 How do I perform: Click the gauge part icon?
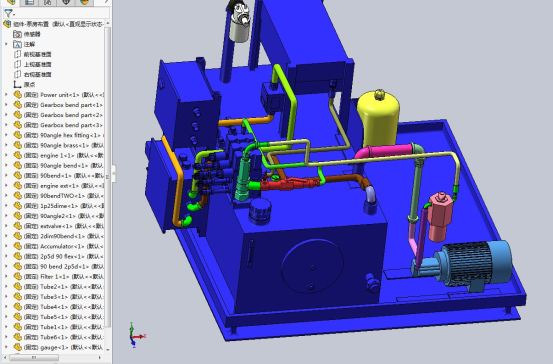click(x=18, y=347)
